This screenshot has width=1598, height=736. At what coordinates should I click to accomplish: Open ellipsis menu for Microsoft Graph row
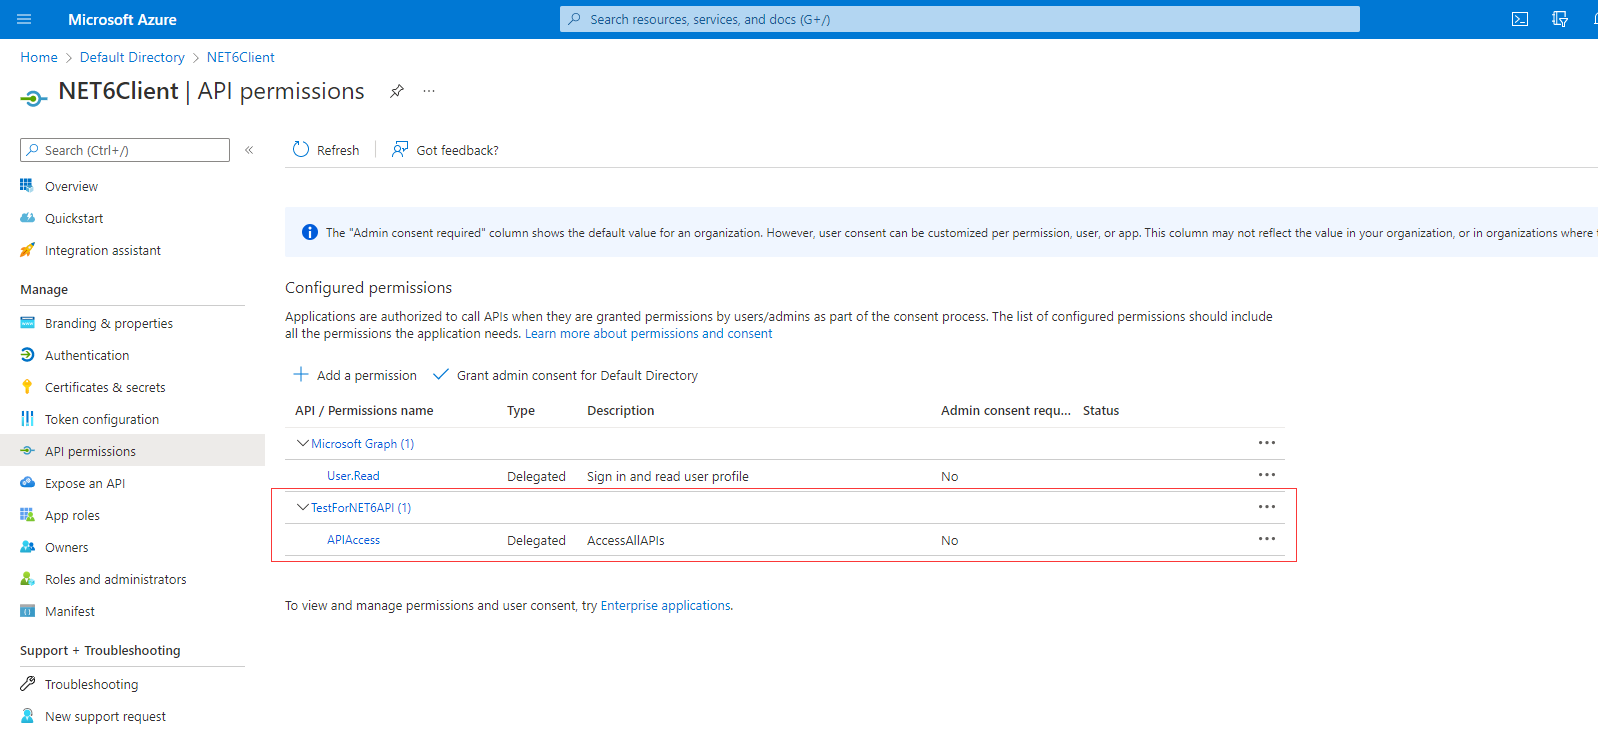click(x=1267, y=443)
